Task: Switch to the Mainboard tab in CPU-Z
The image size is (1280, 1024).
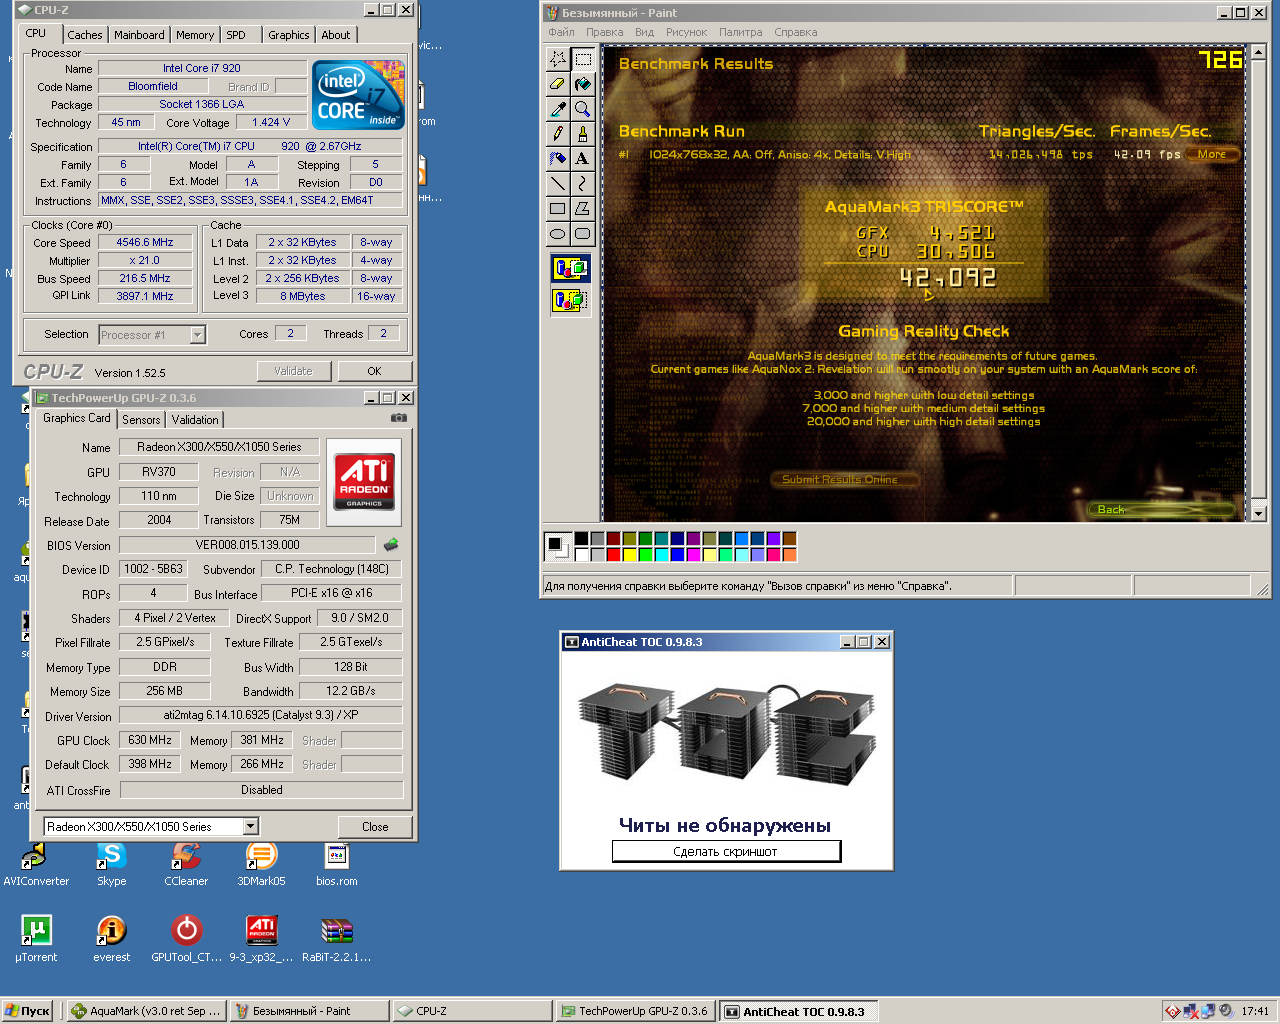Action: tap(139, 35)
